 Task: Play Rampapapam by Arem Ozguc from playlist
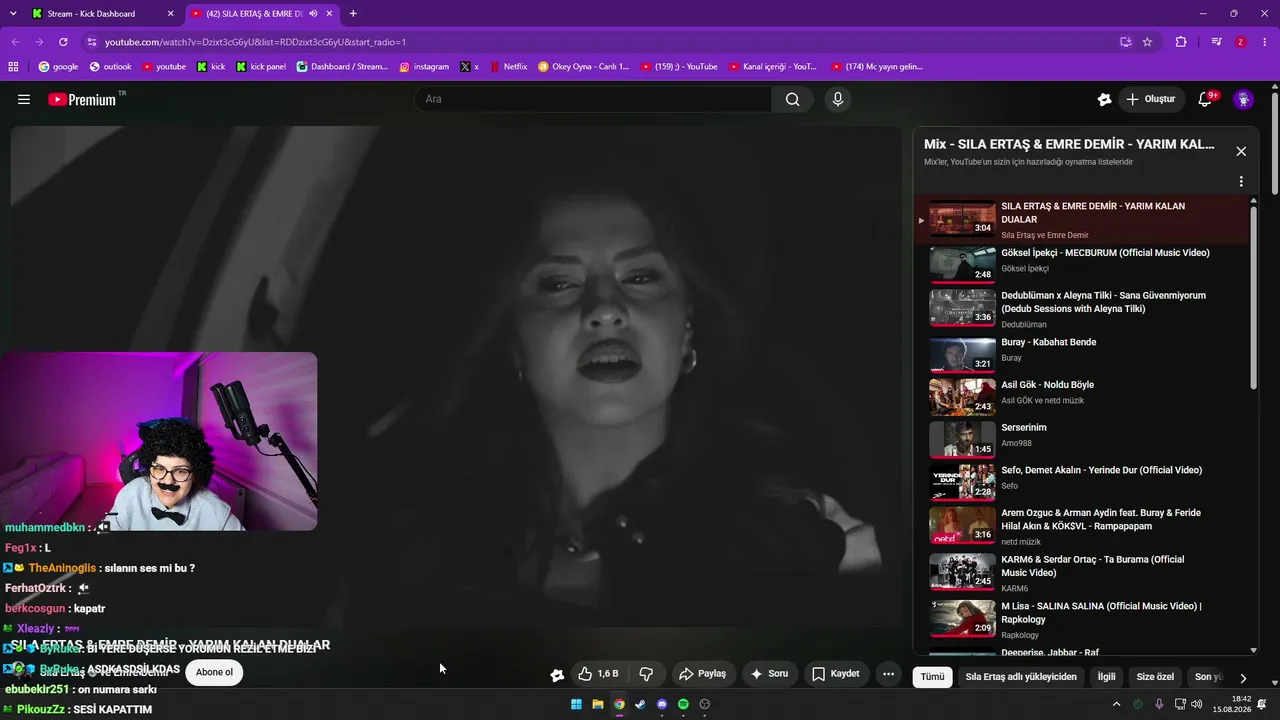pos(1082,527)
